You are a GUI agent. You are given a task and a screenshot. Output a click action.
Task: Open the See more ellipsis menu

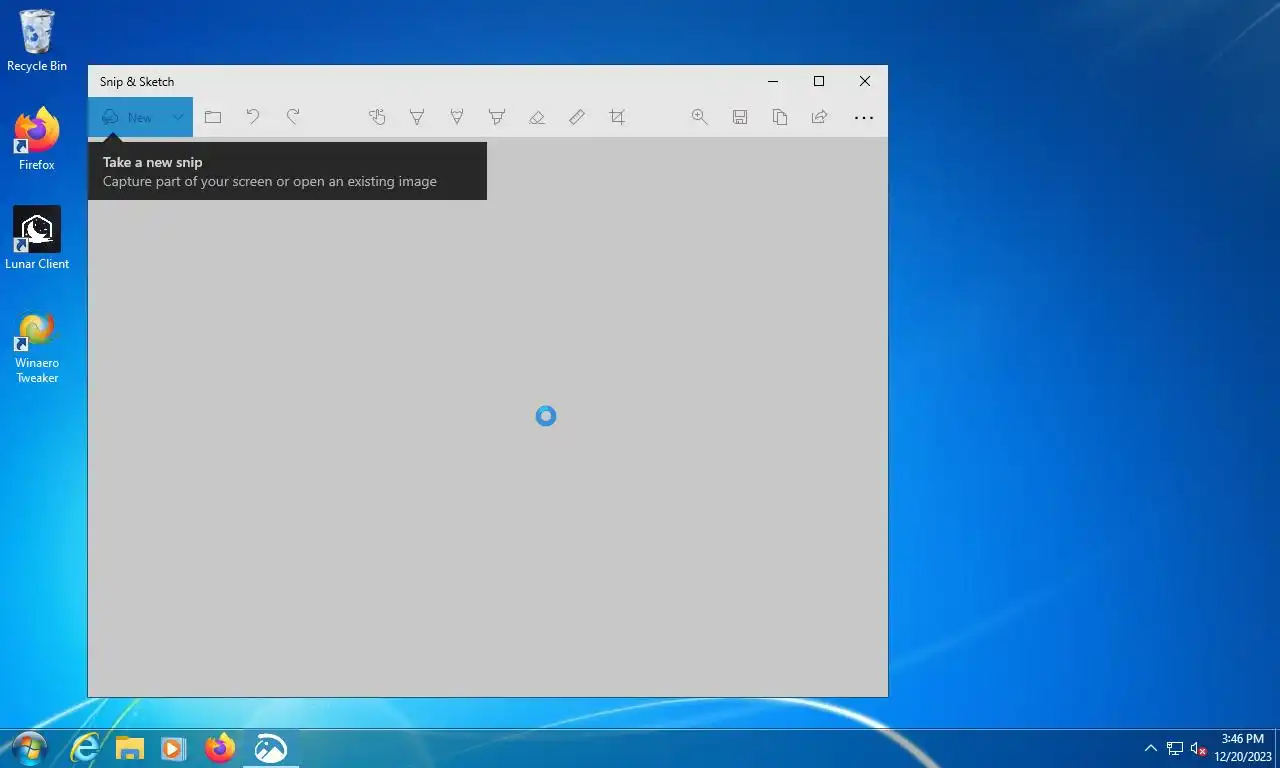coord(864,117)
